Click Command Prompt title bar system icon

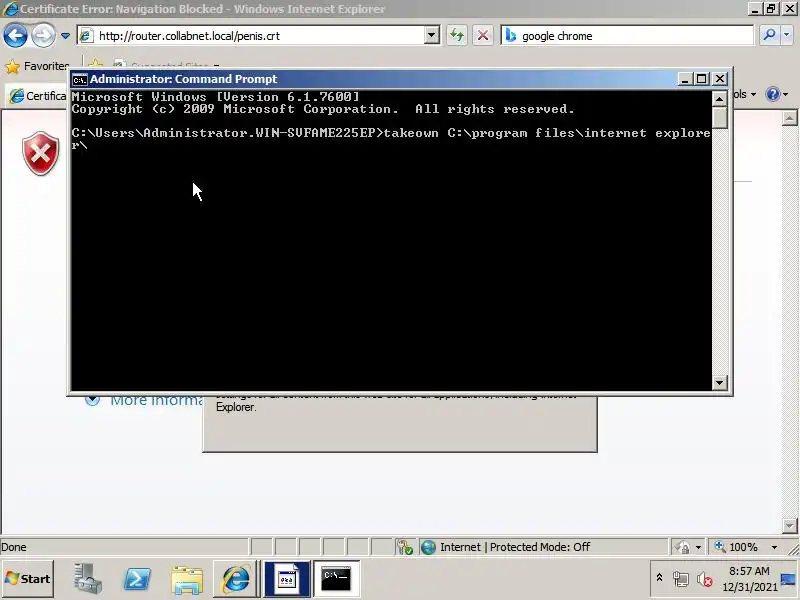80,80
